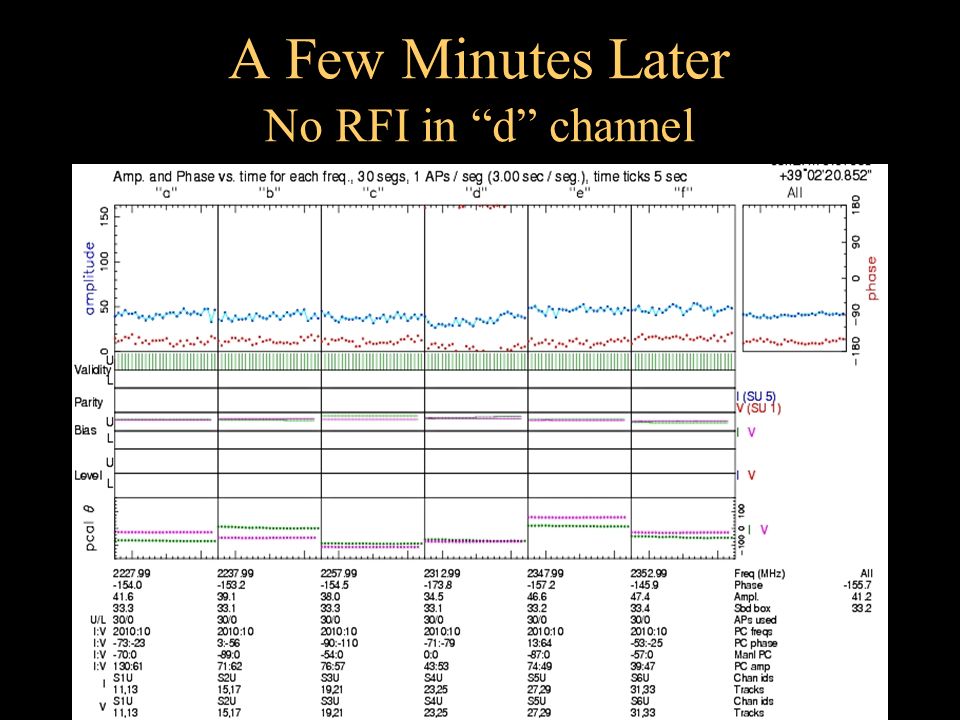Click the "All" label above the summary panel

[x=794, y=193]
